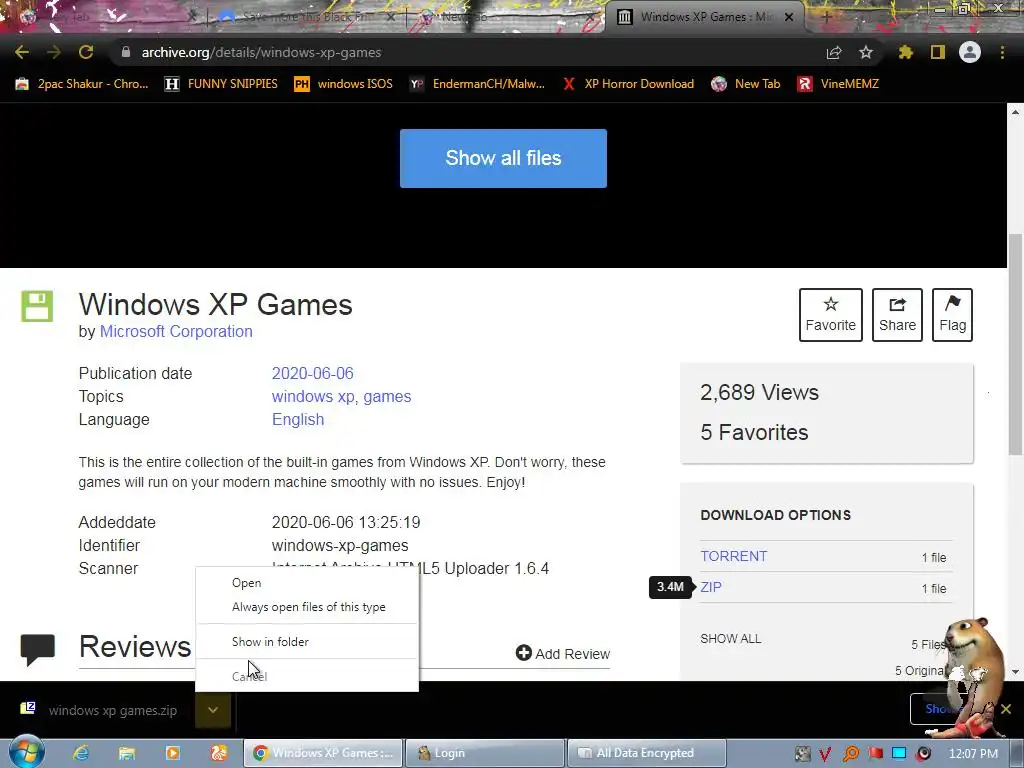Bookmark this page with the star icon
Image resolution: width=1024 pixels, height=768 pixels.
click(x=866, y=52)
